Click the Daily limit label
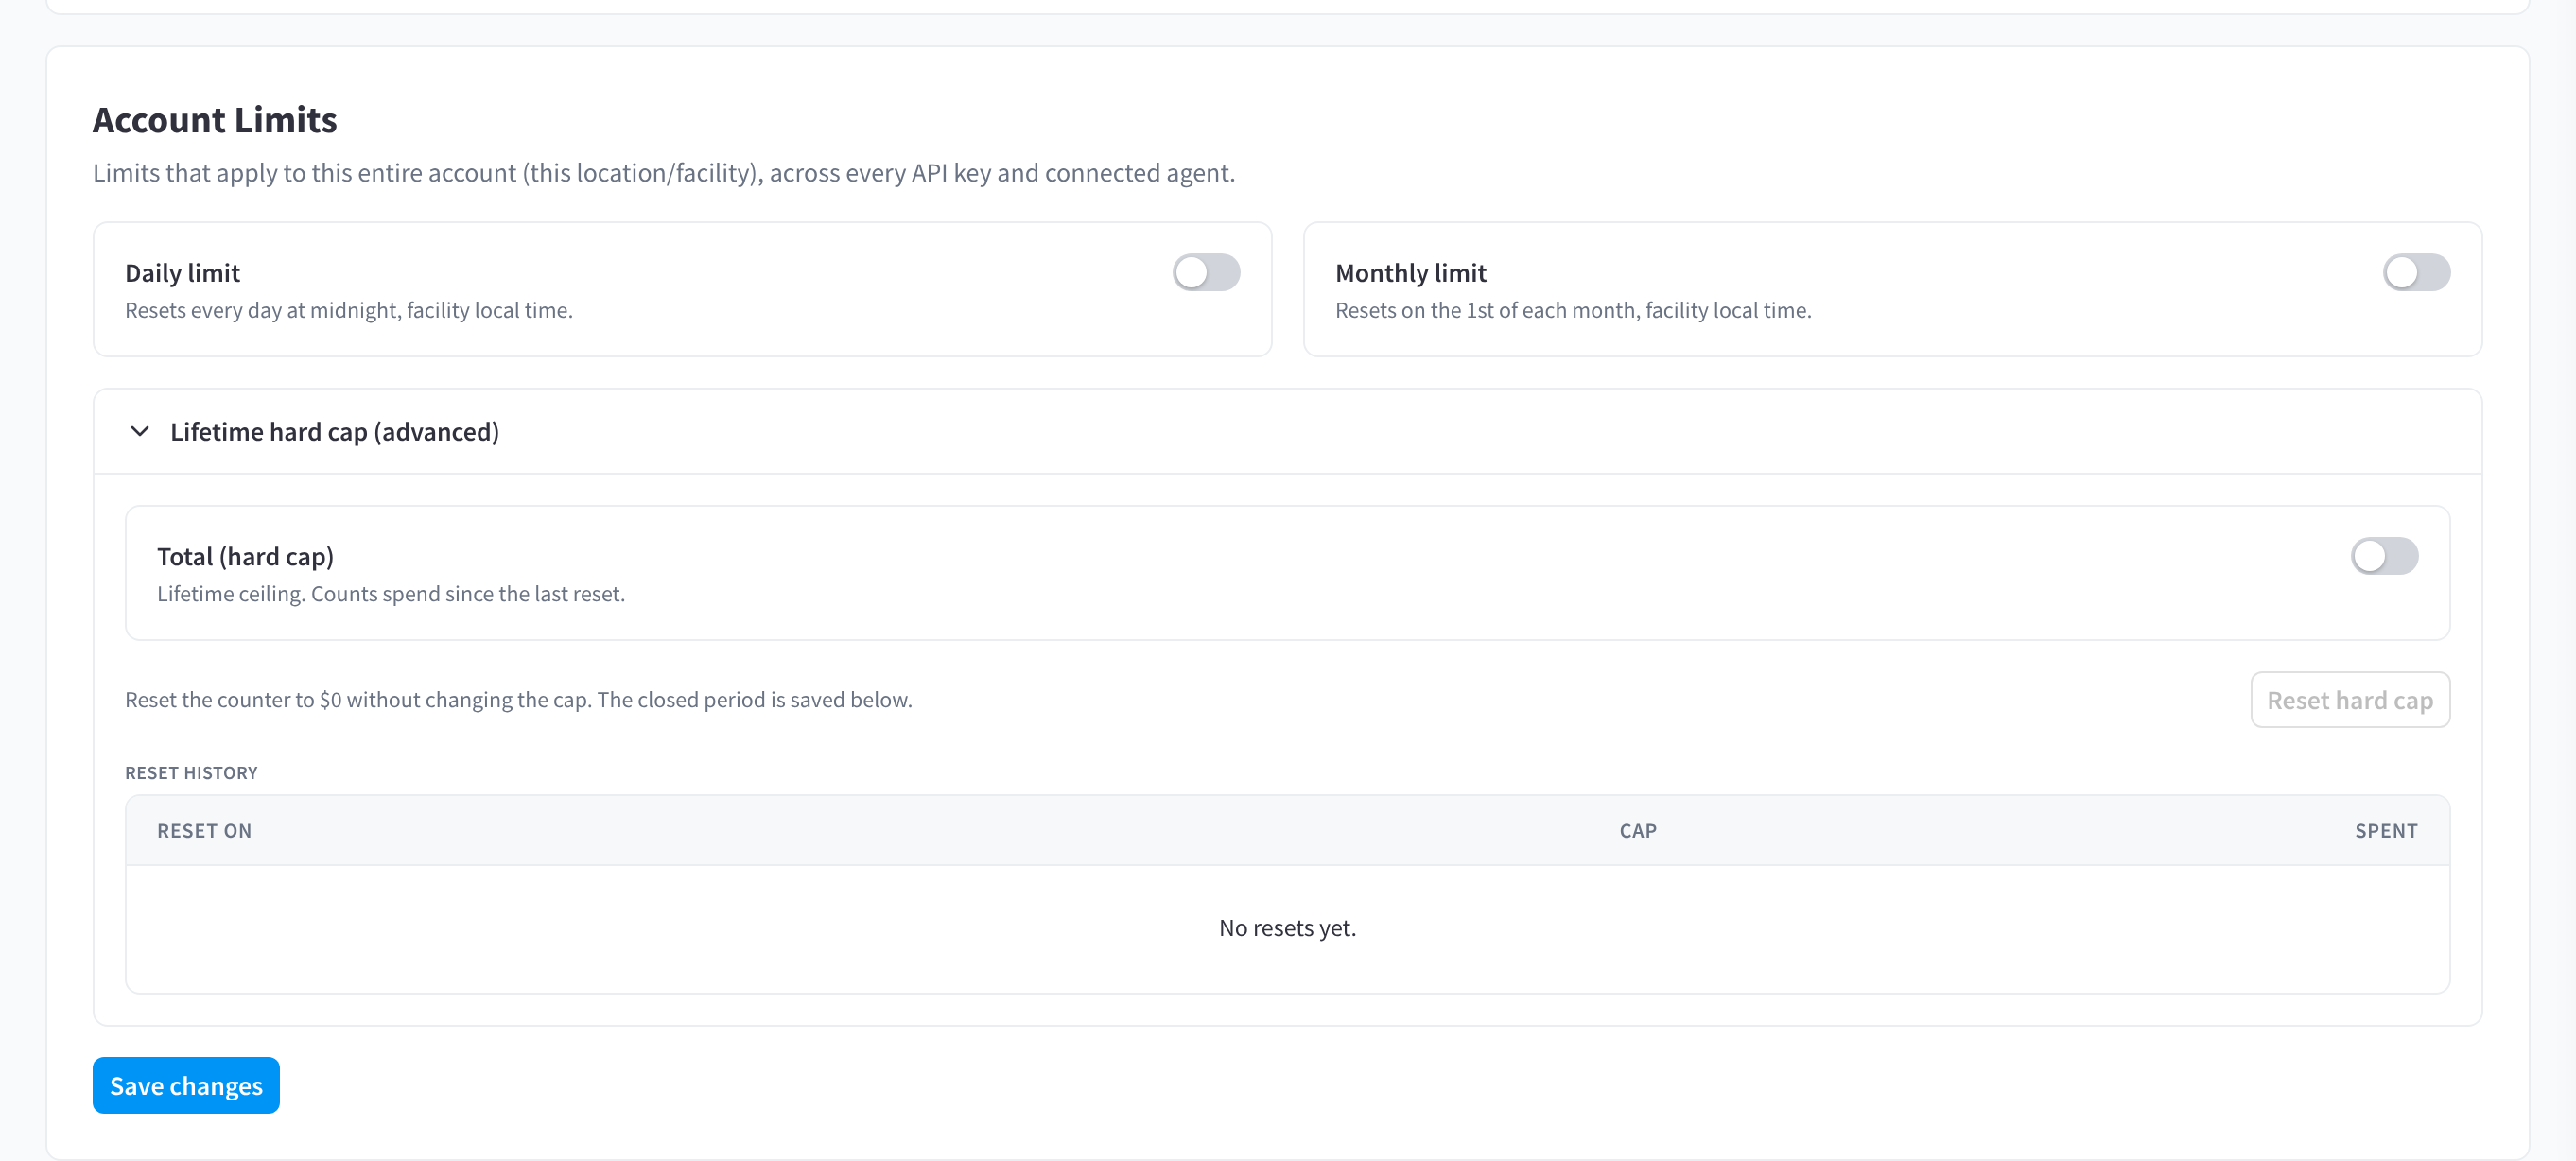 183,273
